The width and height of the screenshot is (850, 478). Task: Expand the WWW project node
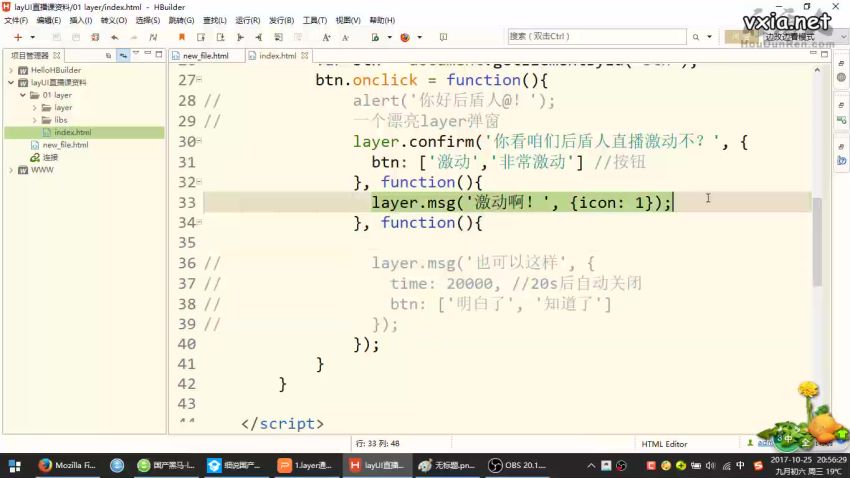(x=11, y=170)
